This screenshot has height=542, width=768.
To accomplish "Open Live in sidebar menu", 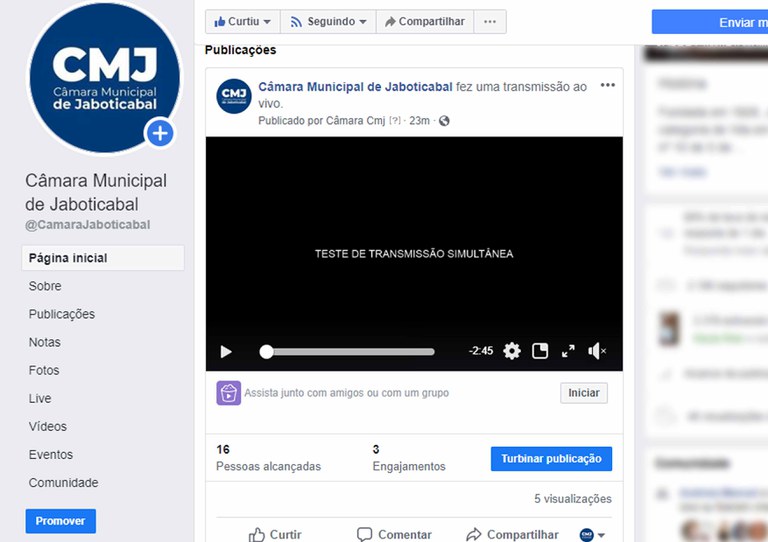I will point(40,399).
